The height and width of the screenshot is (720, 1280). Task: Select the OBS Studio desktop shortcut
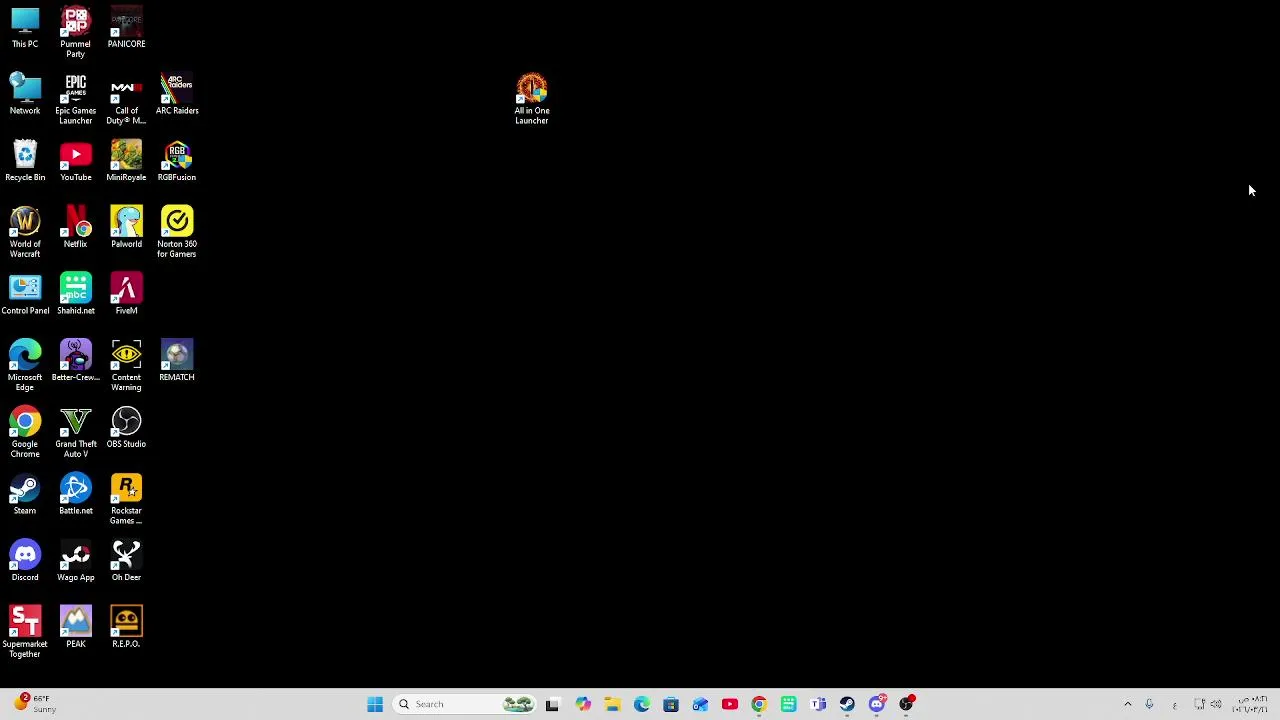(x=126, y=428)
